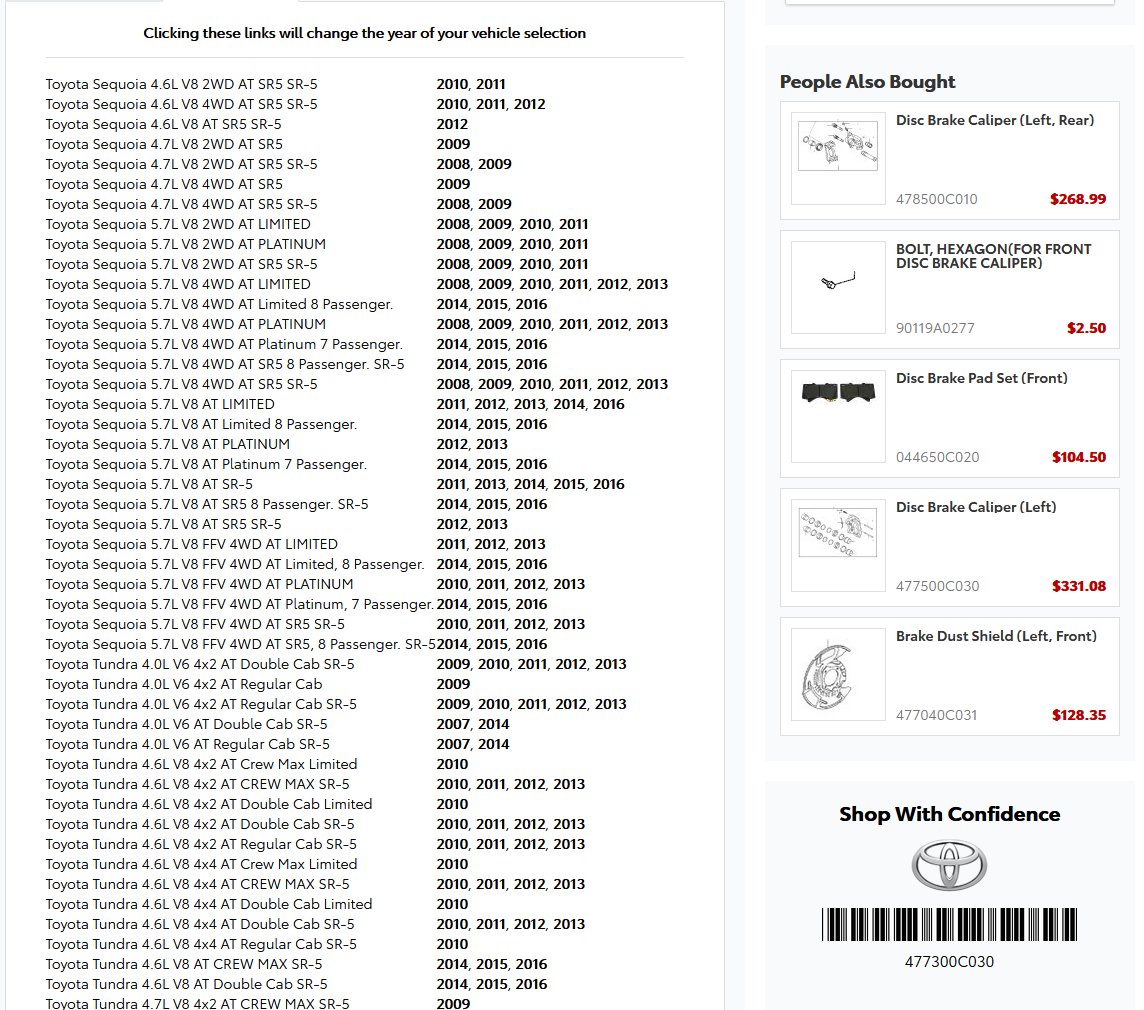This screenshot has width=1144, height=1010.
Task: Select year 2008 for Sequoia 4.7L 2WD SR5 SR-5
Action: tap(453, 164)
